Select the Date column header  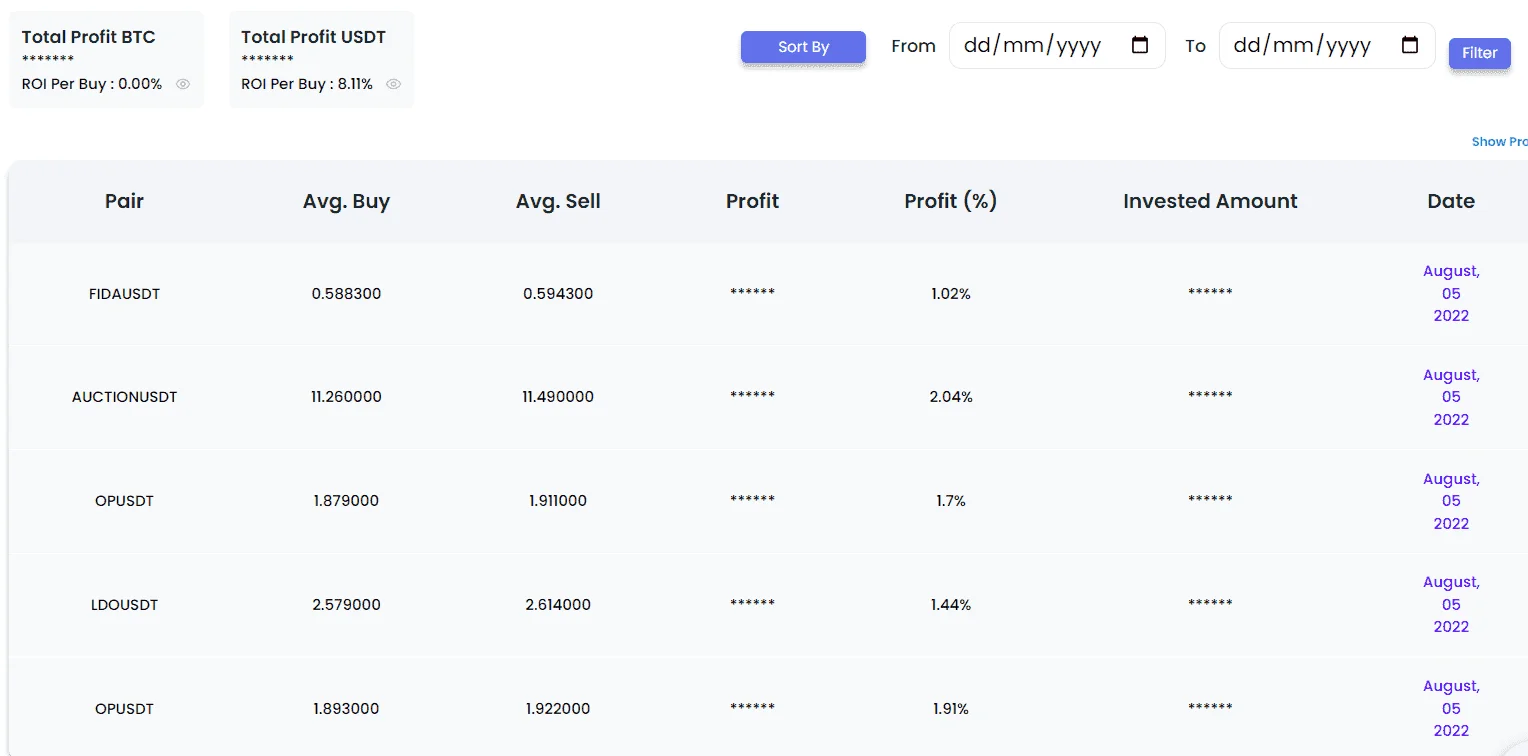pyautogui.click(x=1451, y=201)
